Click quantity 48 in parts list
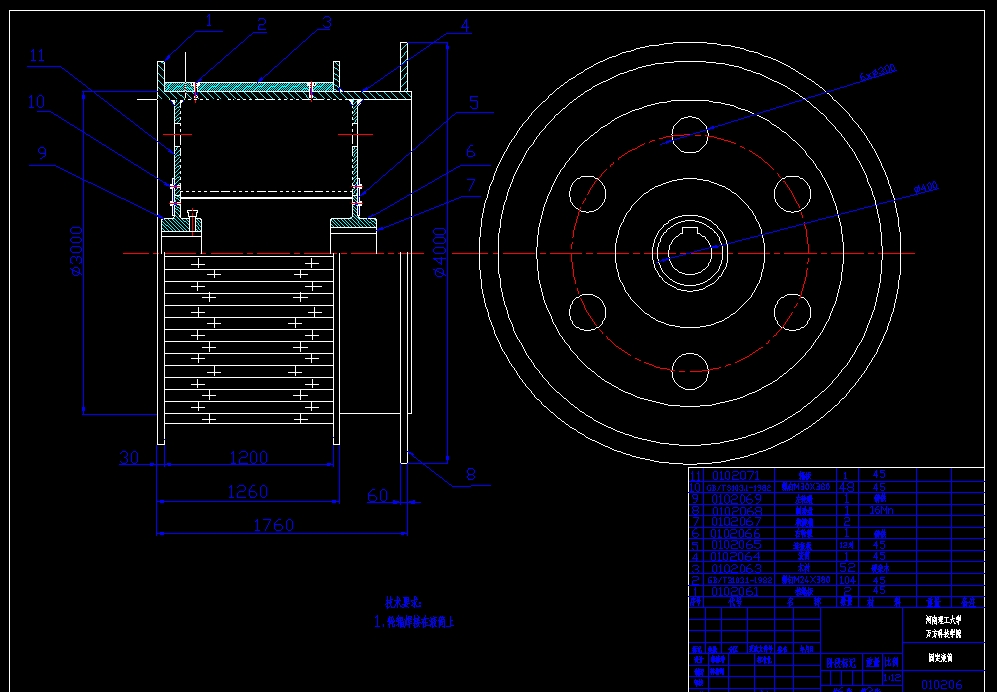The image size is (997, 692). (x=848, y=487)
